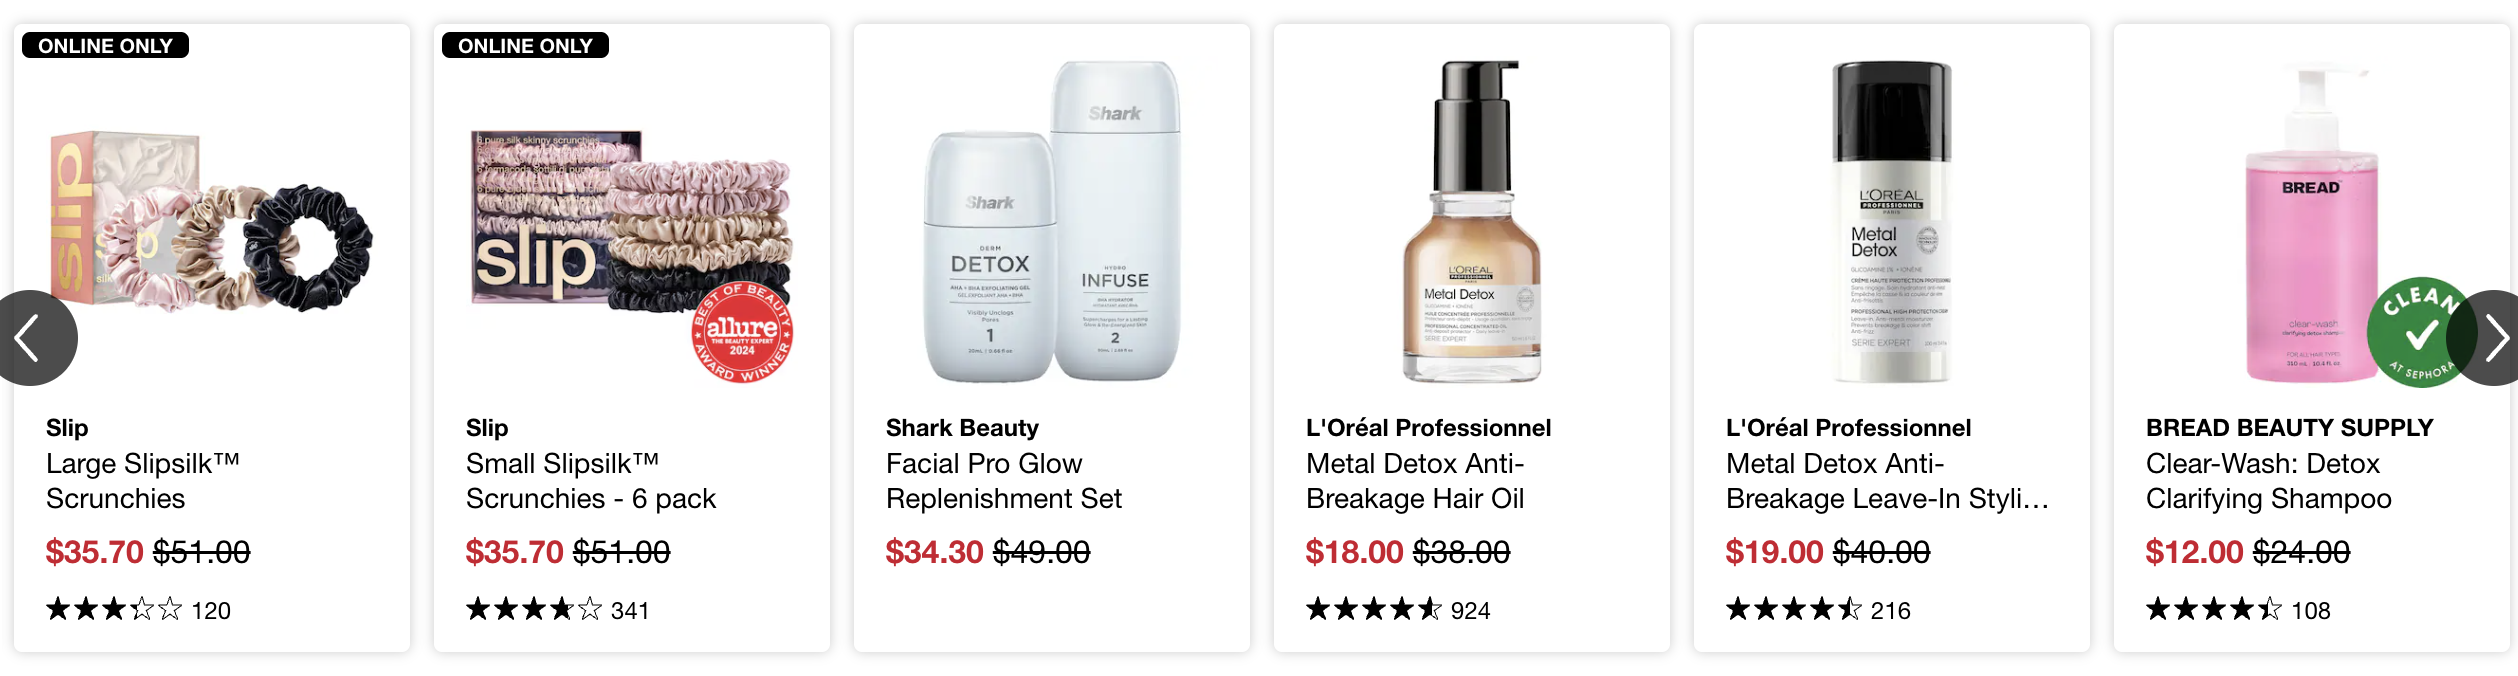Select Metal Detox Anti-Breakage Hair Oil title
The height and width of the screenshot is (676, 2518).
1415,481
